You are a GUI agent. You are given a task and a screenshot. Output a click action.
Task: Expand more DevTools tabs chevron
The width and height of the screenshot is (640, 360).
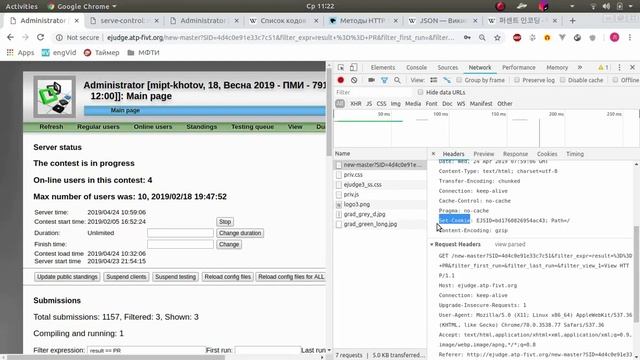point(580,67)
